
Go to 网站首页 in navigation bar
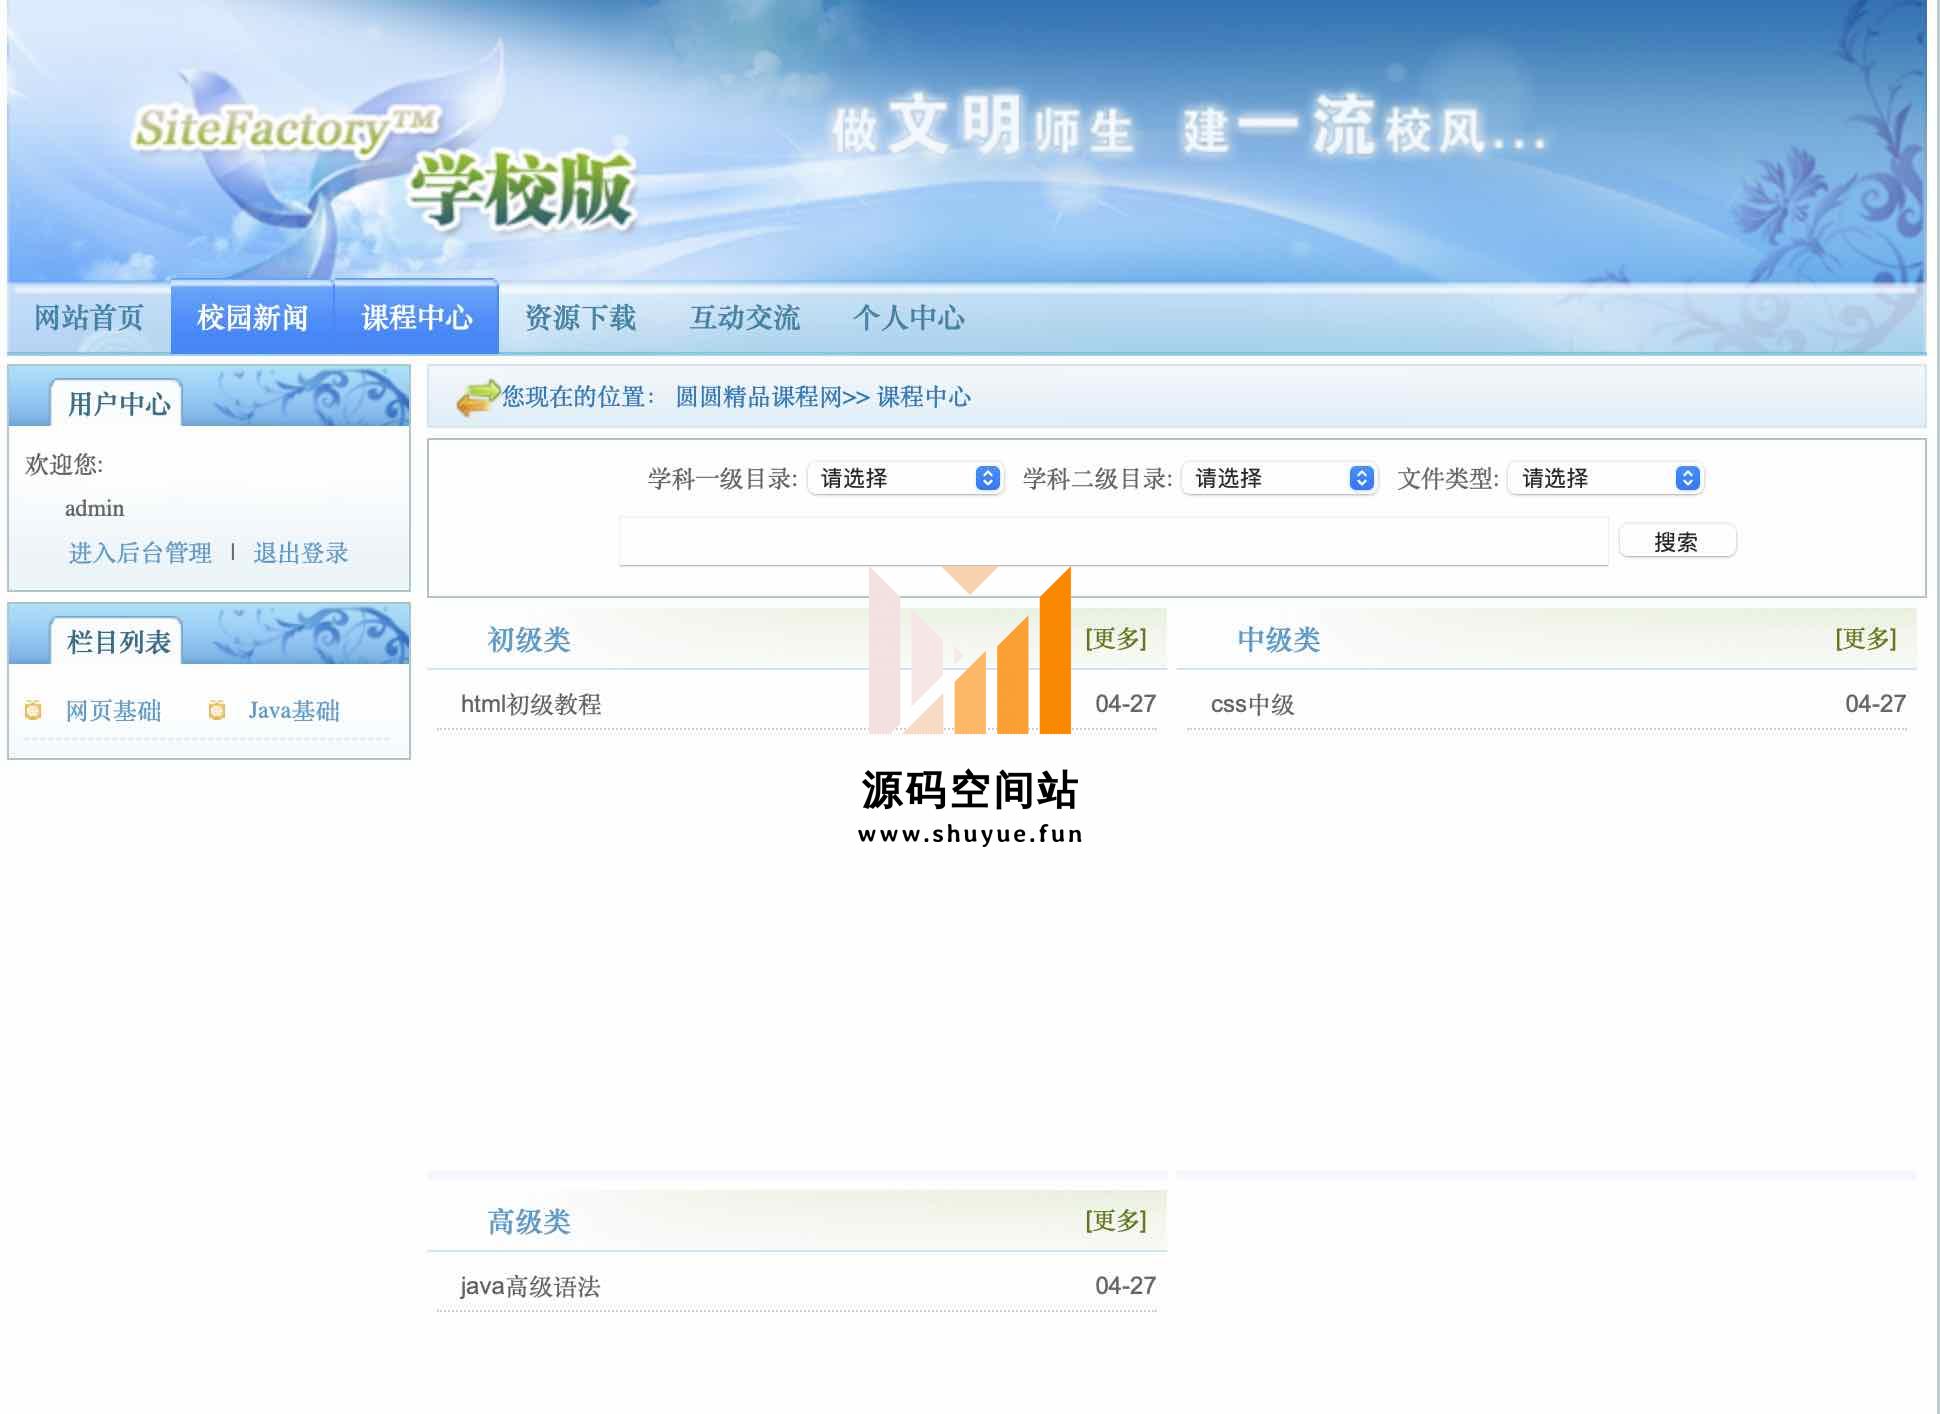pyautogui.click(x=89, y=318)
